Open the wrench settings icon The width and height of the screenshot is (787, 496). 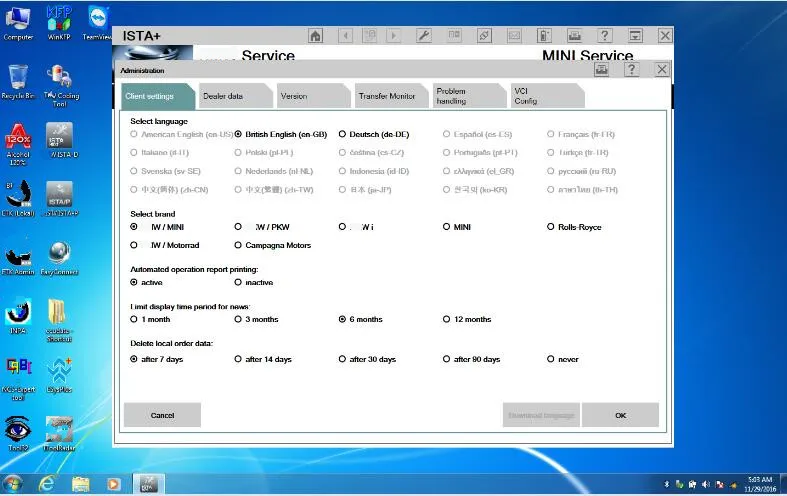pyautogui.click(x=424, y=36)
